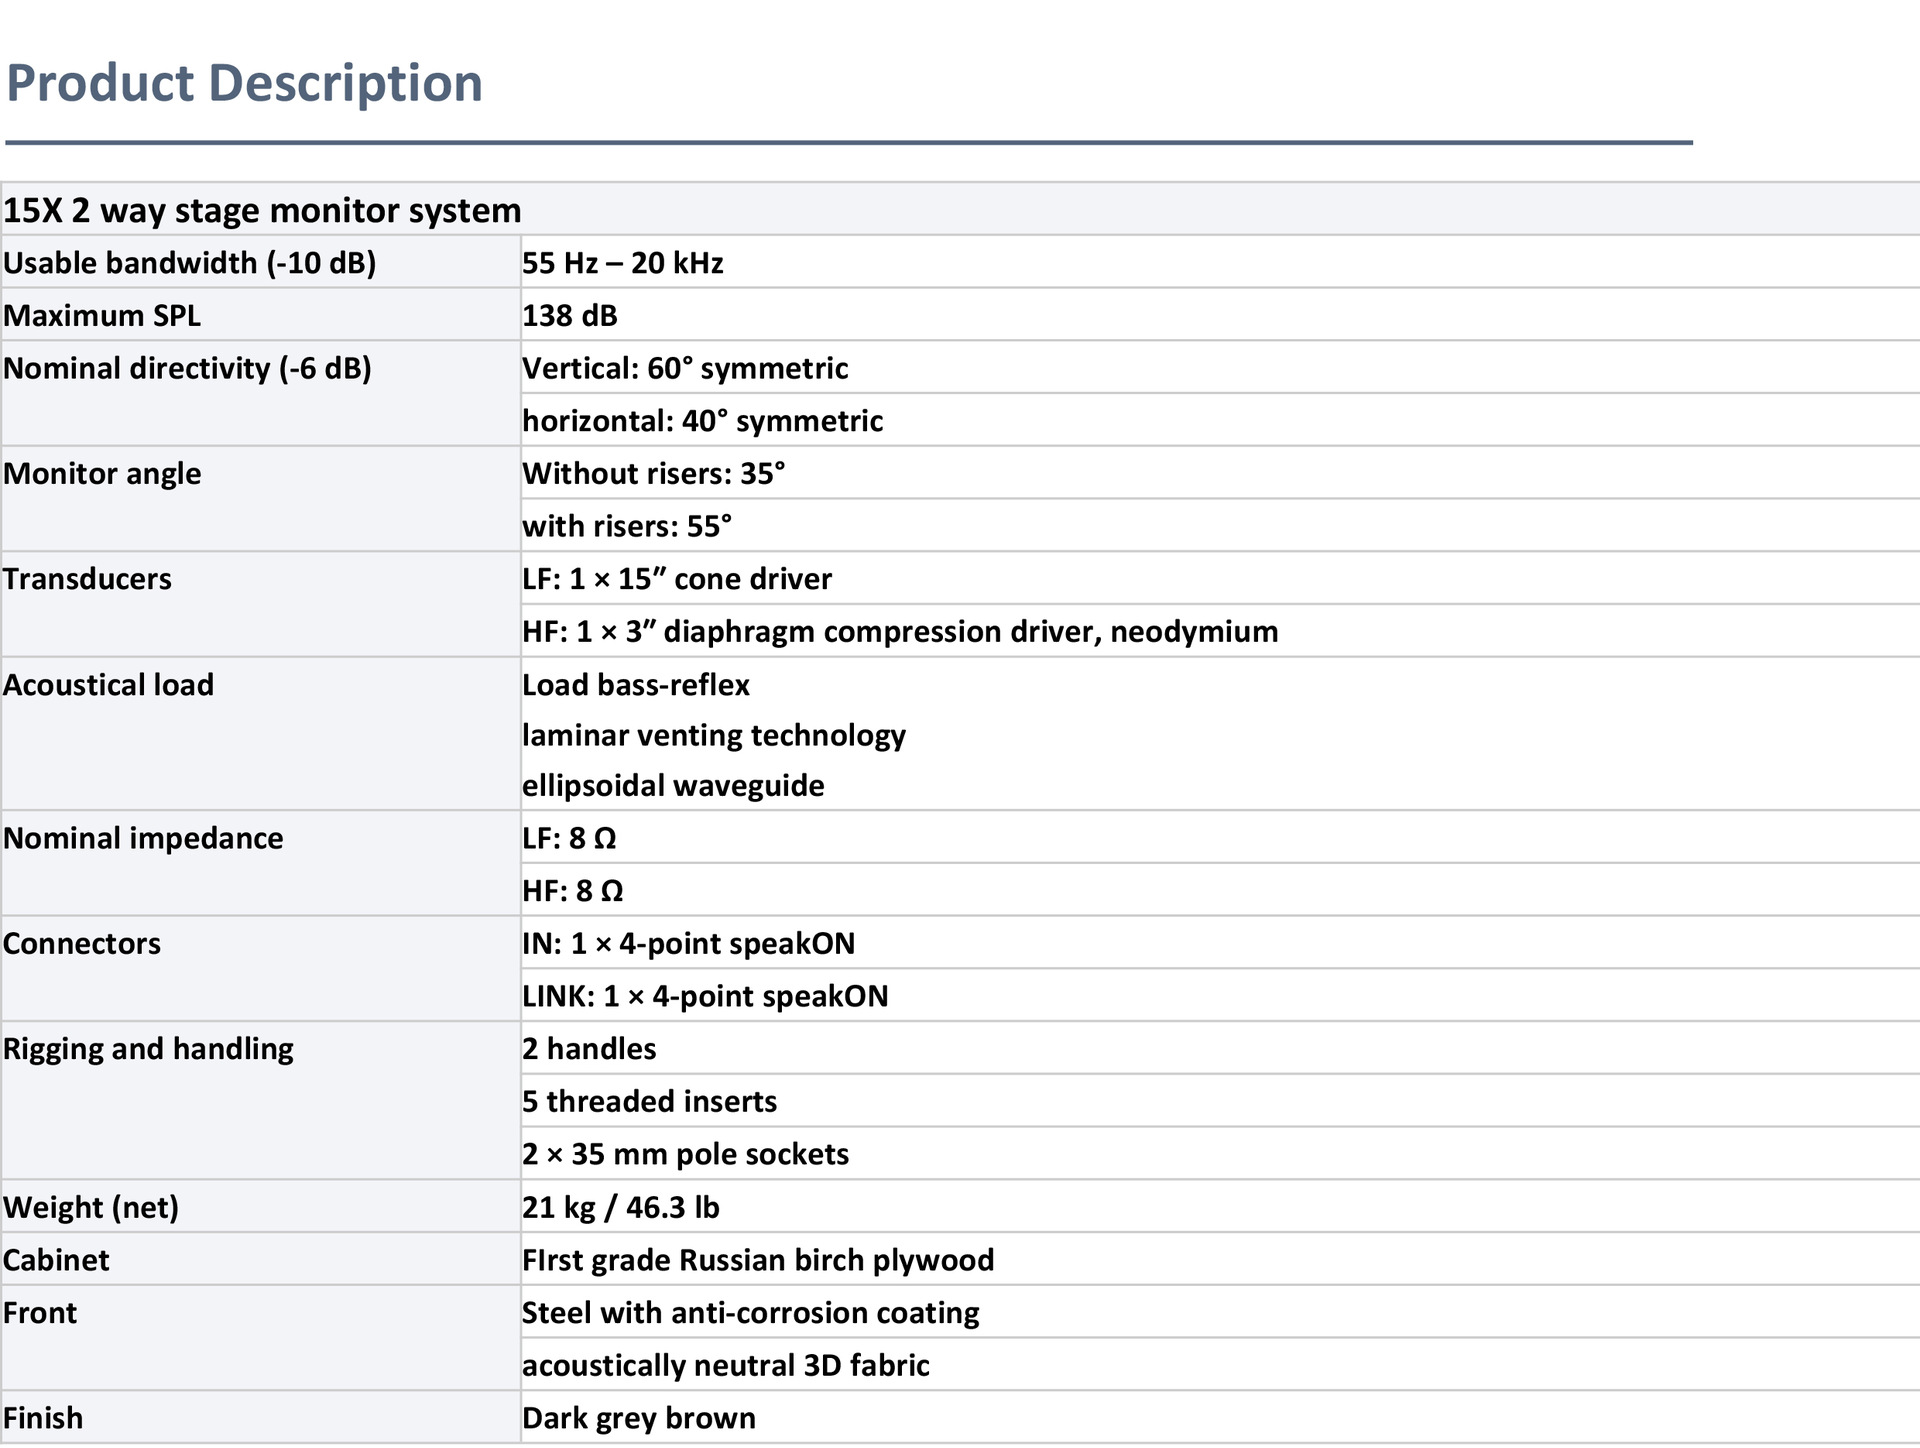Select the Dark grey brown finish value
The image size is (1920, 1448).
tap(638, 1418)
